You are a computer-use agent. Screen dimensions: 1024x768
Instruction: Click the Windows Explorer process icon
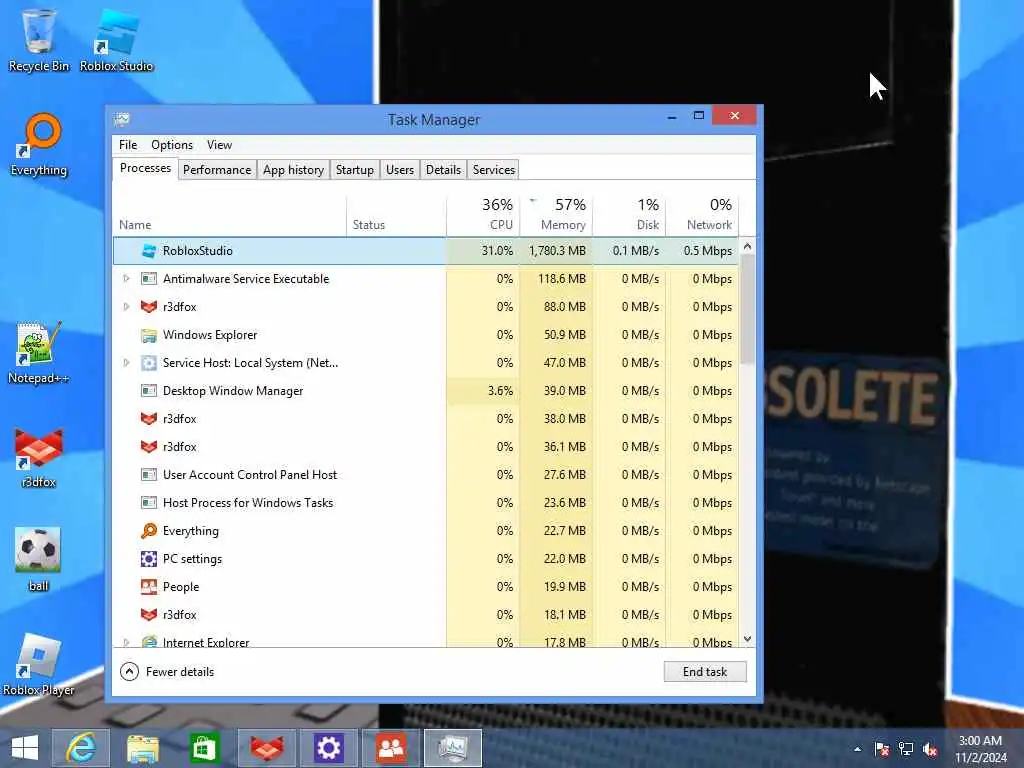coord(149,335)
